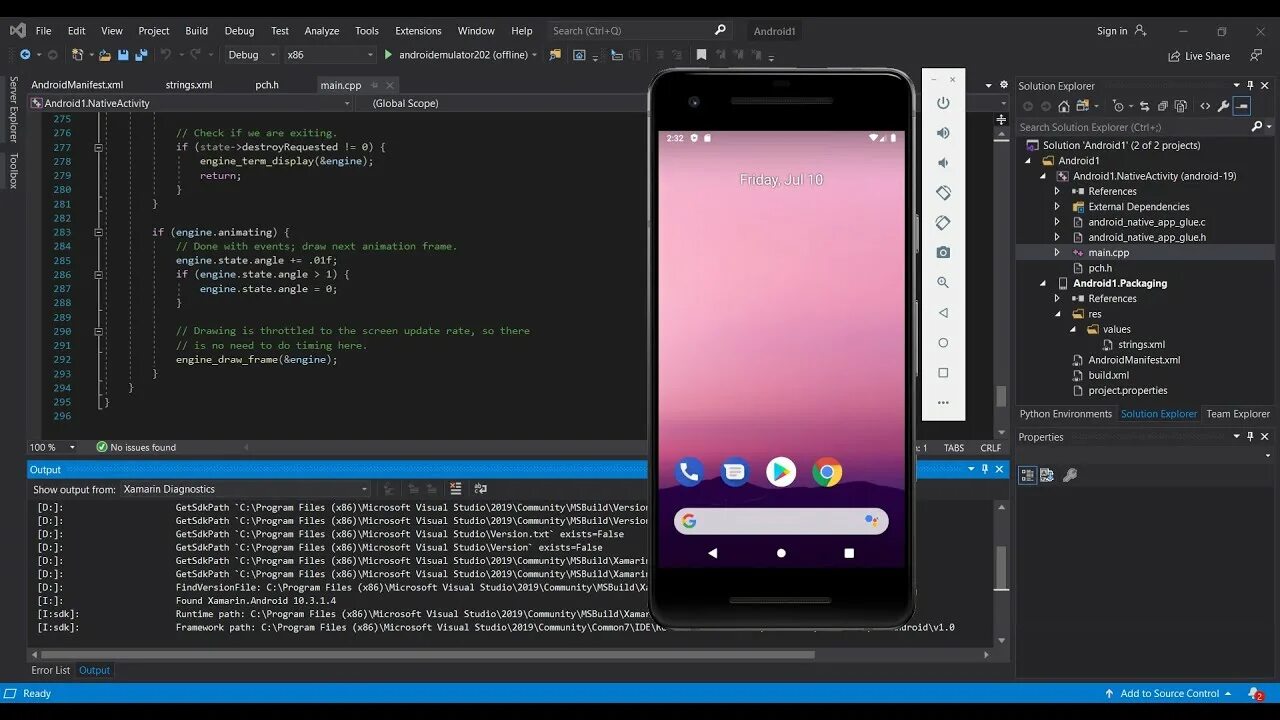1280x720 pixels.
Task: Open the Show output from dropdown
Action: coord(245,489)
